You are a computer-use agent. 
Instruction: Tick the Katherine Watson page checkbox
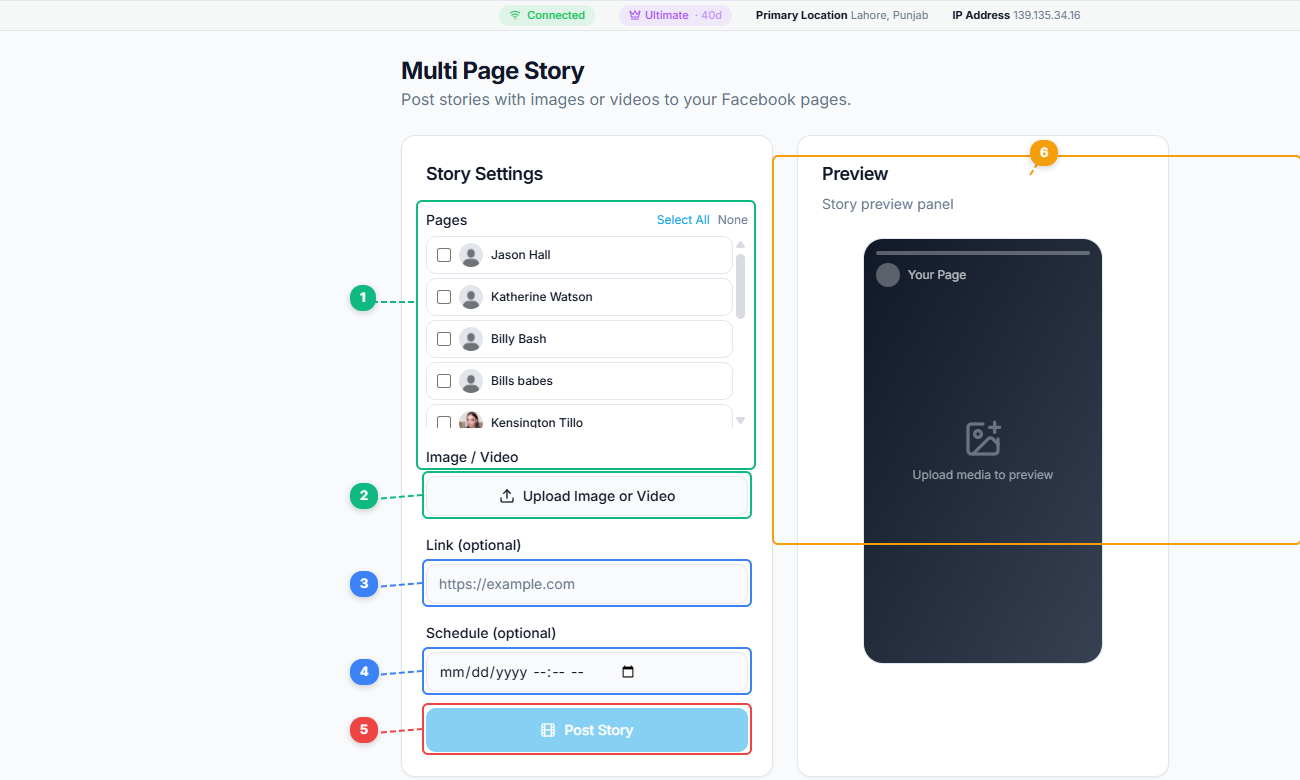click(x=444, y=297)
